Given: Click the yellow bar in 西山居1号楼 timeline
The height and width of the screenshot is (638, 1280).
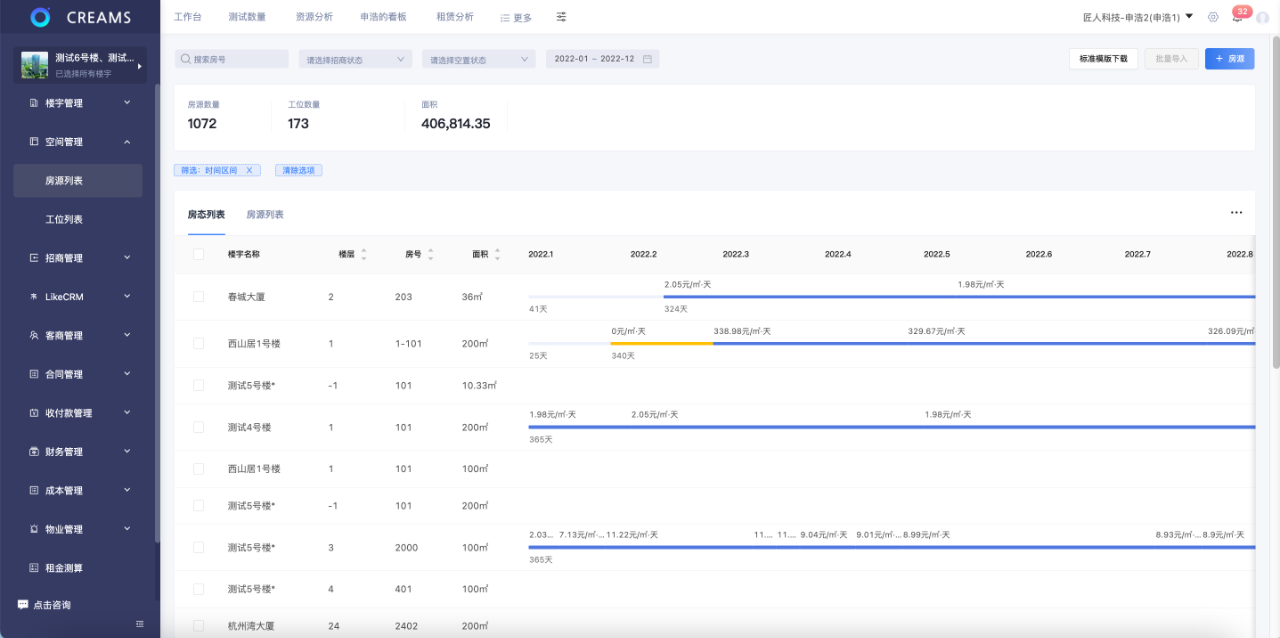Looking at the screenshot, I should pyautogui.click(x=661, y=343).
